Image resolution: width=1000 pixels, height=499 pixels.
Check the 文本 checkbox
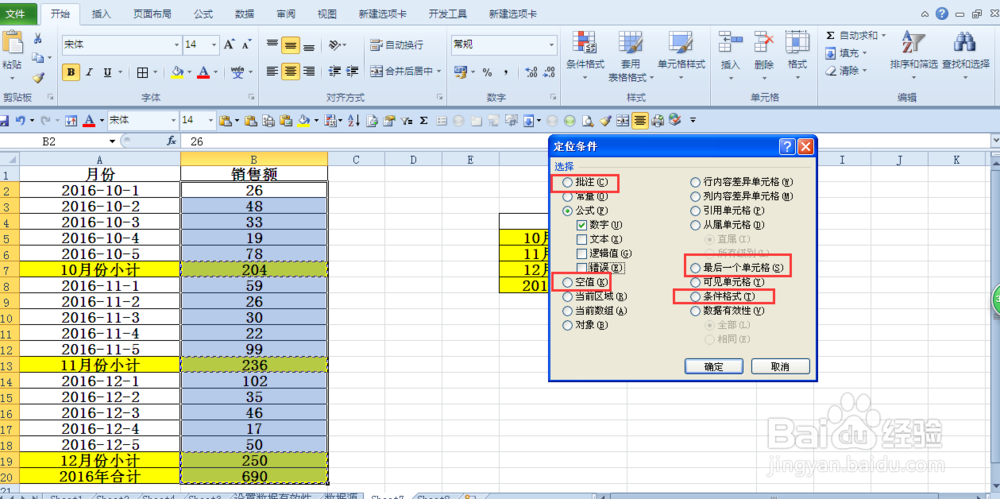point(581,239)
